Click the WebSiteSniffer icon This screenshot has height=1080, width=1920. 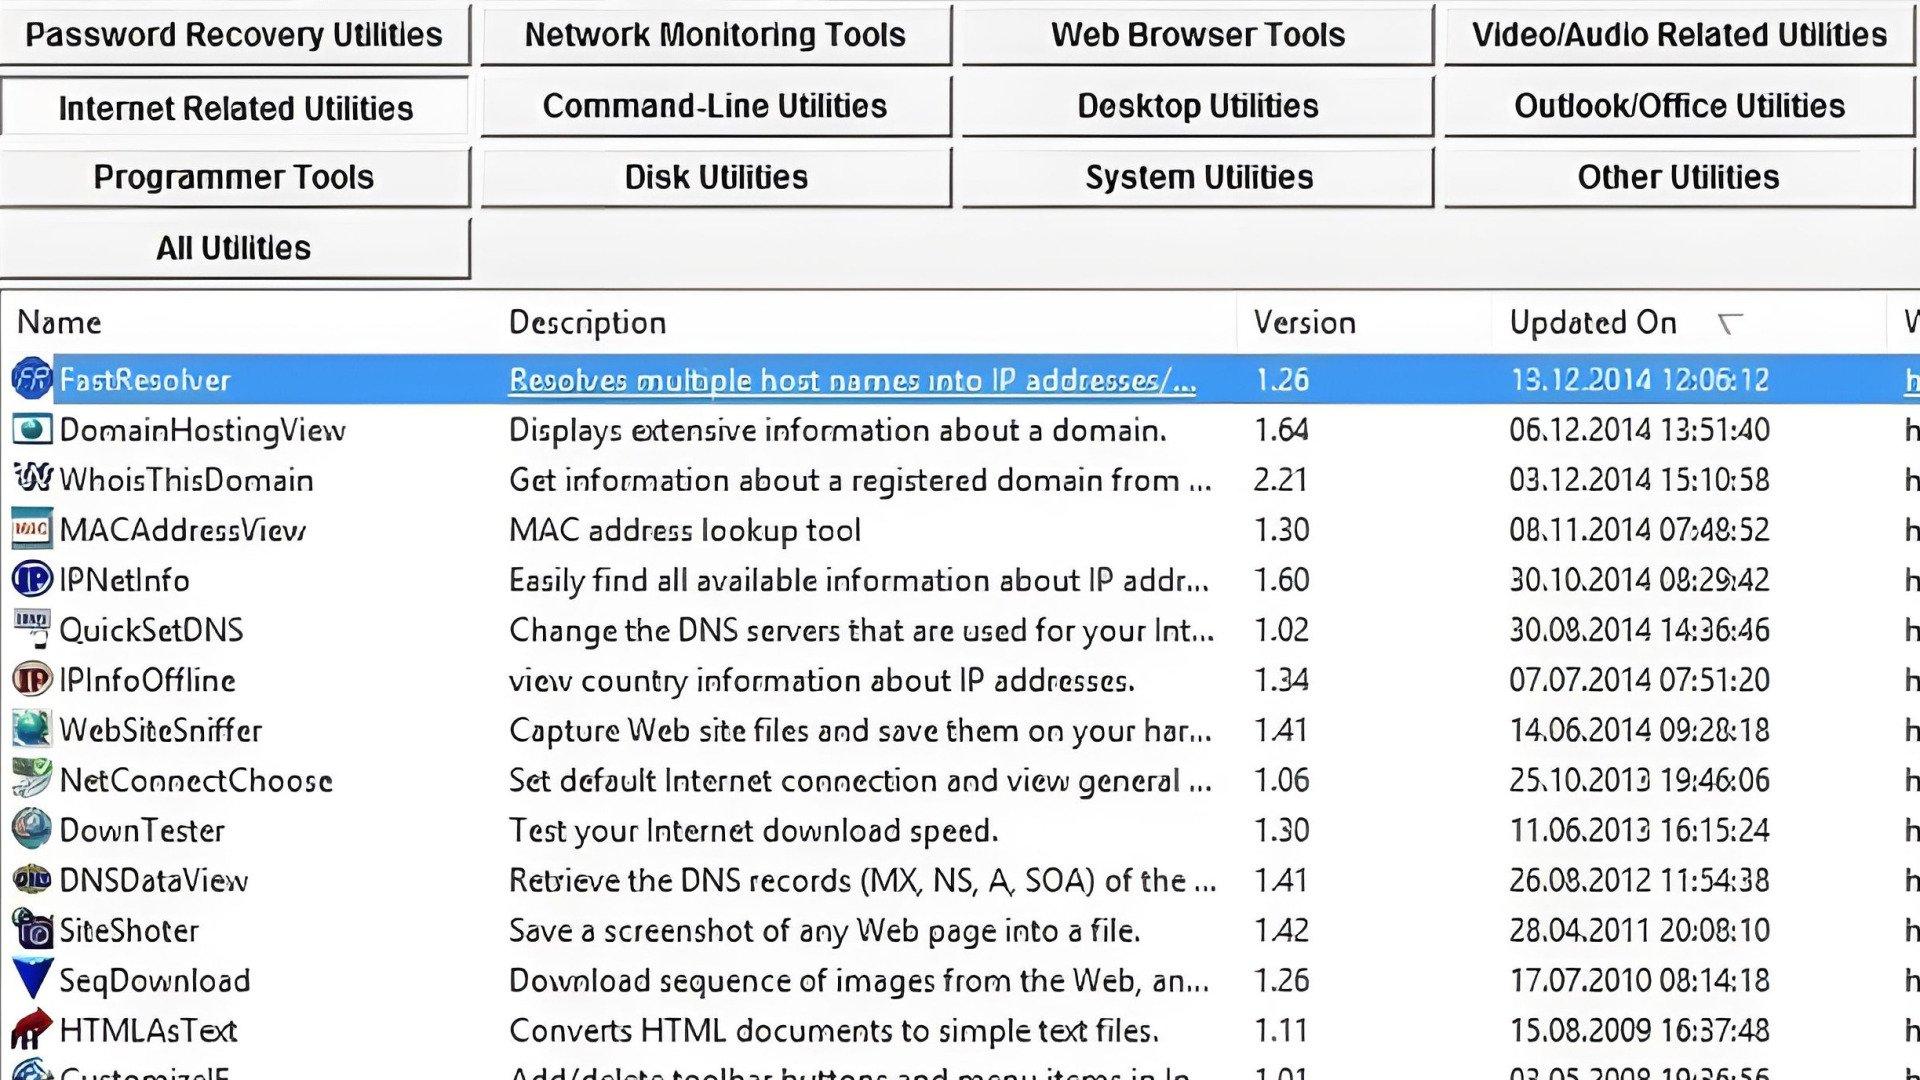click(x=31, y=729)
